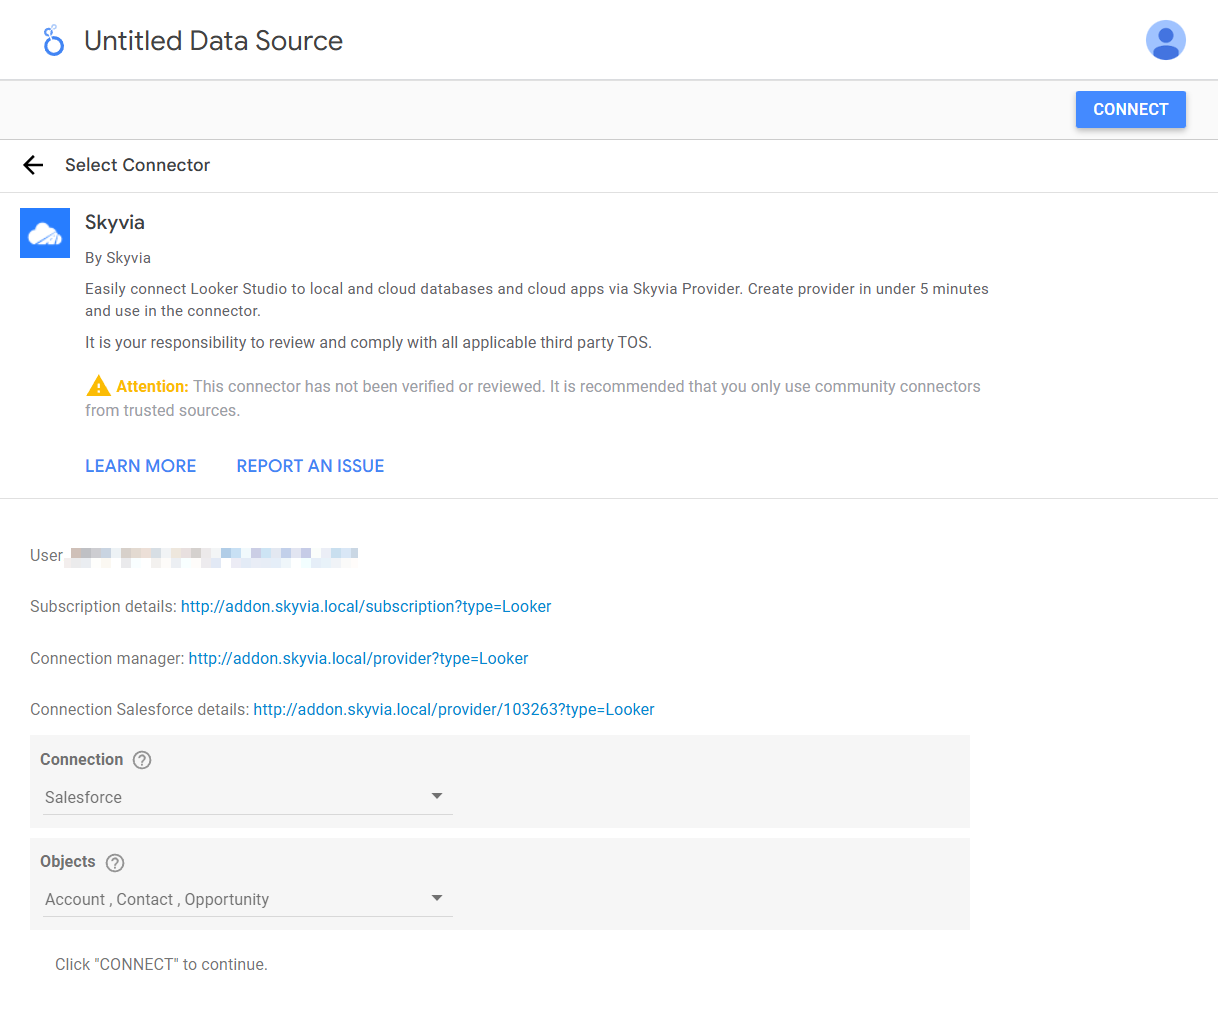Open the Connection manager URL
This screenshot has width=1218, height=1017.
tap(358, 659)
